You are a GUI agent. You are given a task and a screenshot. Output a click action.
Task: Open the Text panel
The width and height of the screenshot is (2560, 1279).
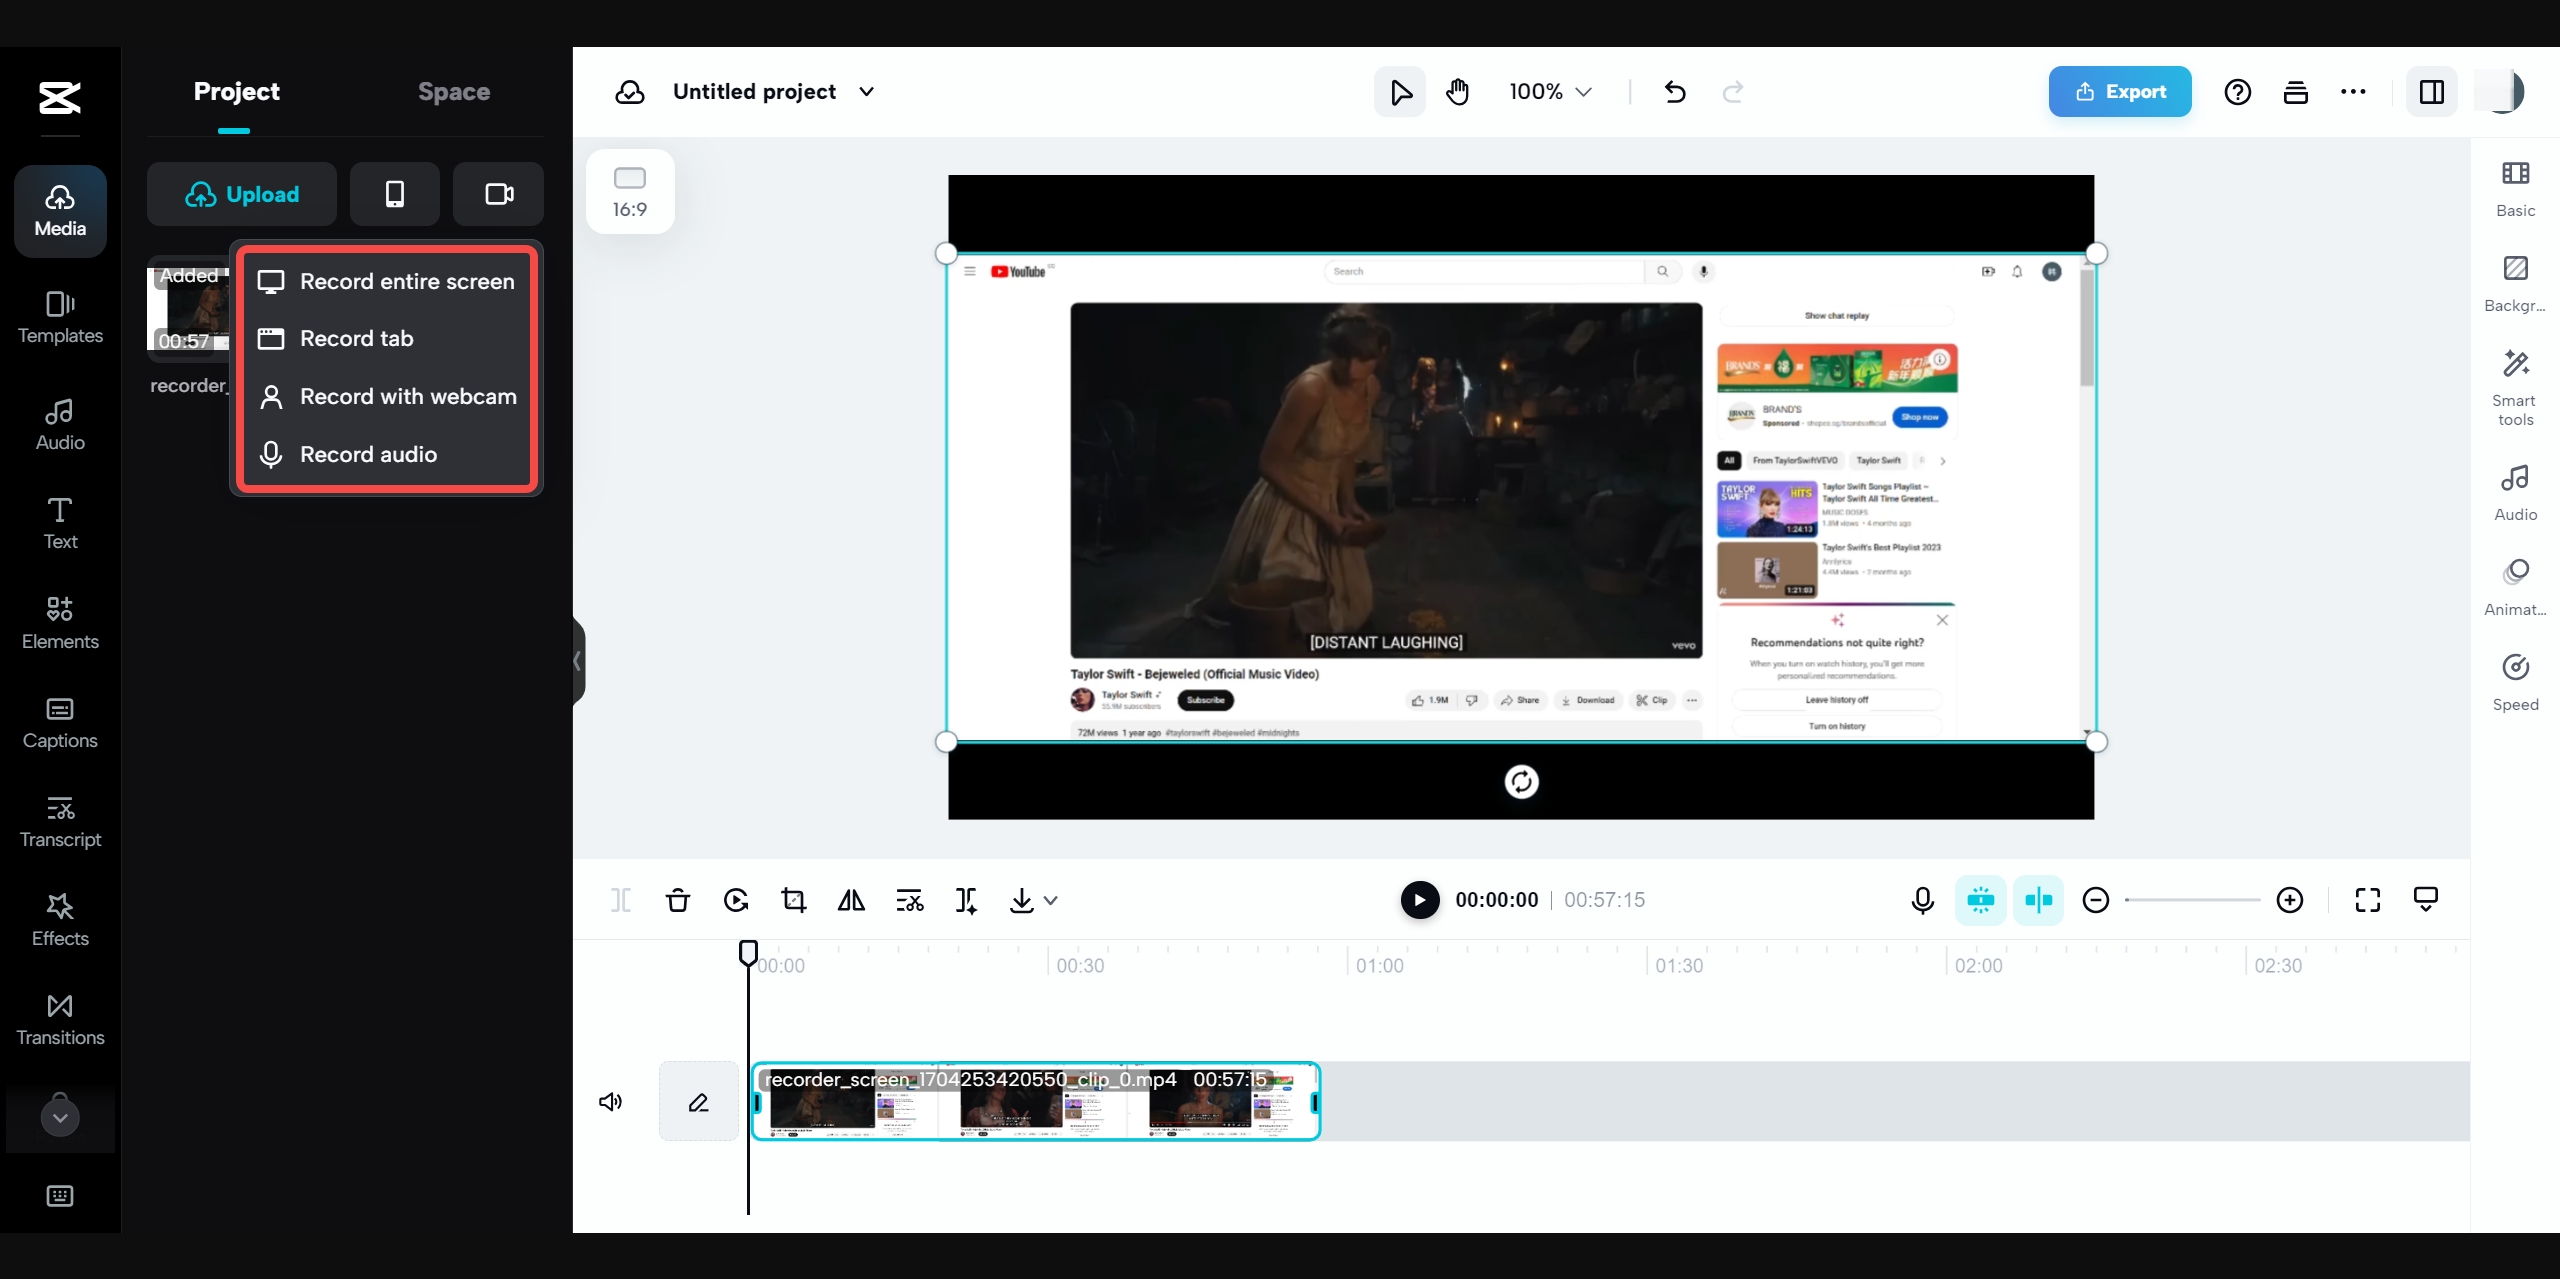60,523
